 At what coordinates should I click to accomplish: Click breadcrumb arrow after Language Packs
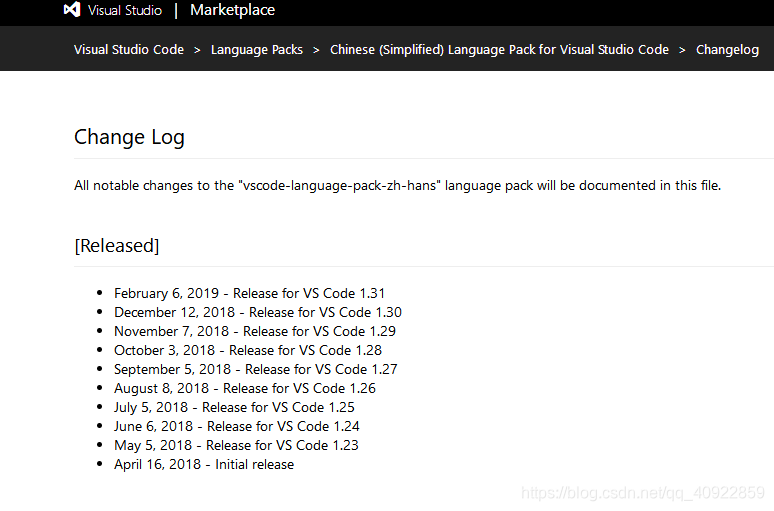click(x=316, y=50)
